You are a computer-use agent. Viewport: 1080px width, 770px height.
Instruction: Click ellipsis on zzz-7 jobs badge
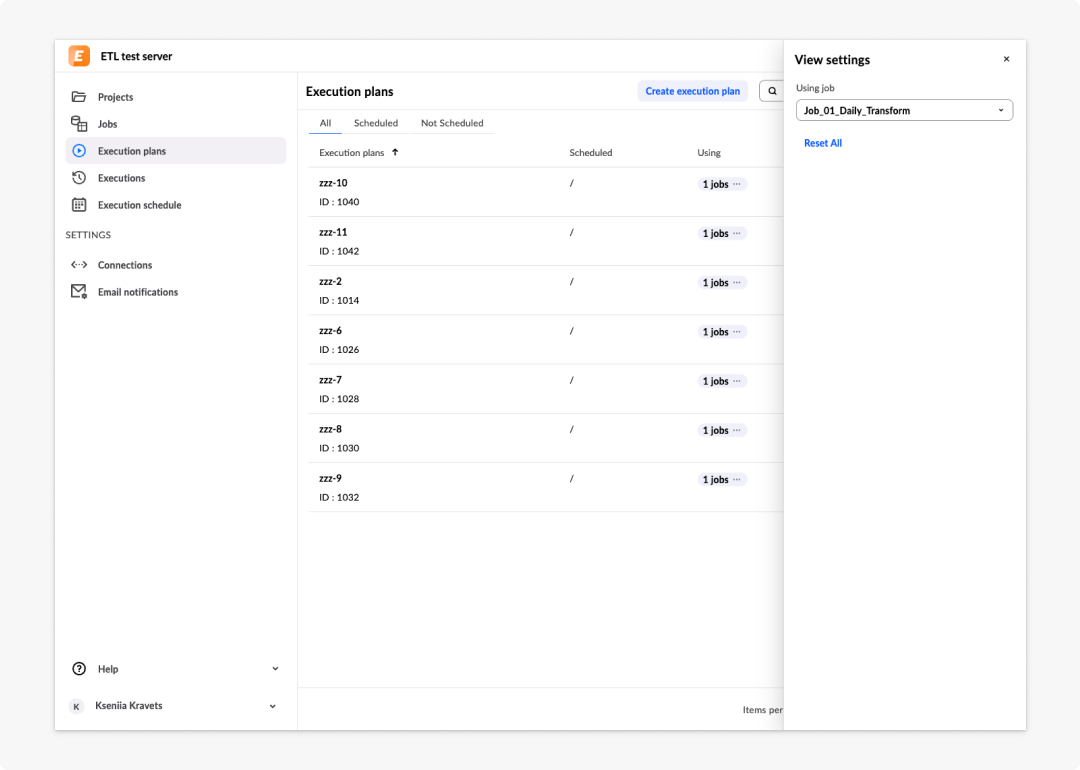737,381
